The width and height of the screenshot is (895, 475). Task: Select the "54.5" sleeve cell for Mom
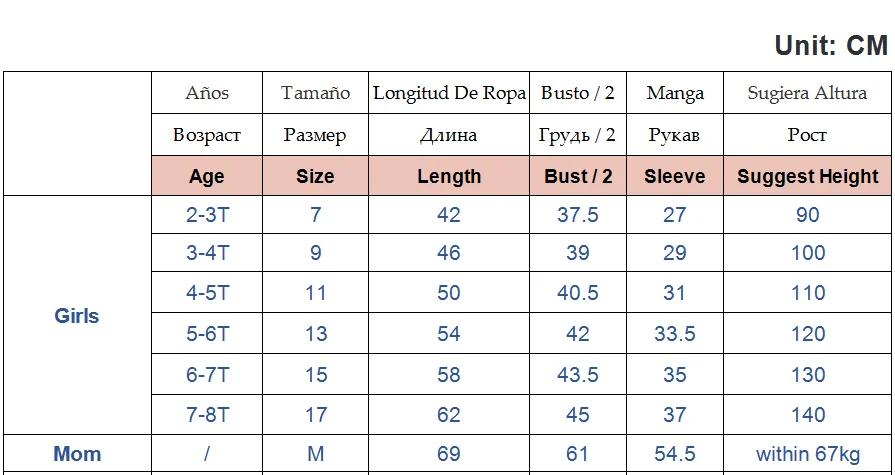pyautogui.click(x=674, y=454)
